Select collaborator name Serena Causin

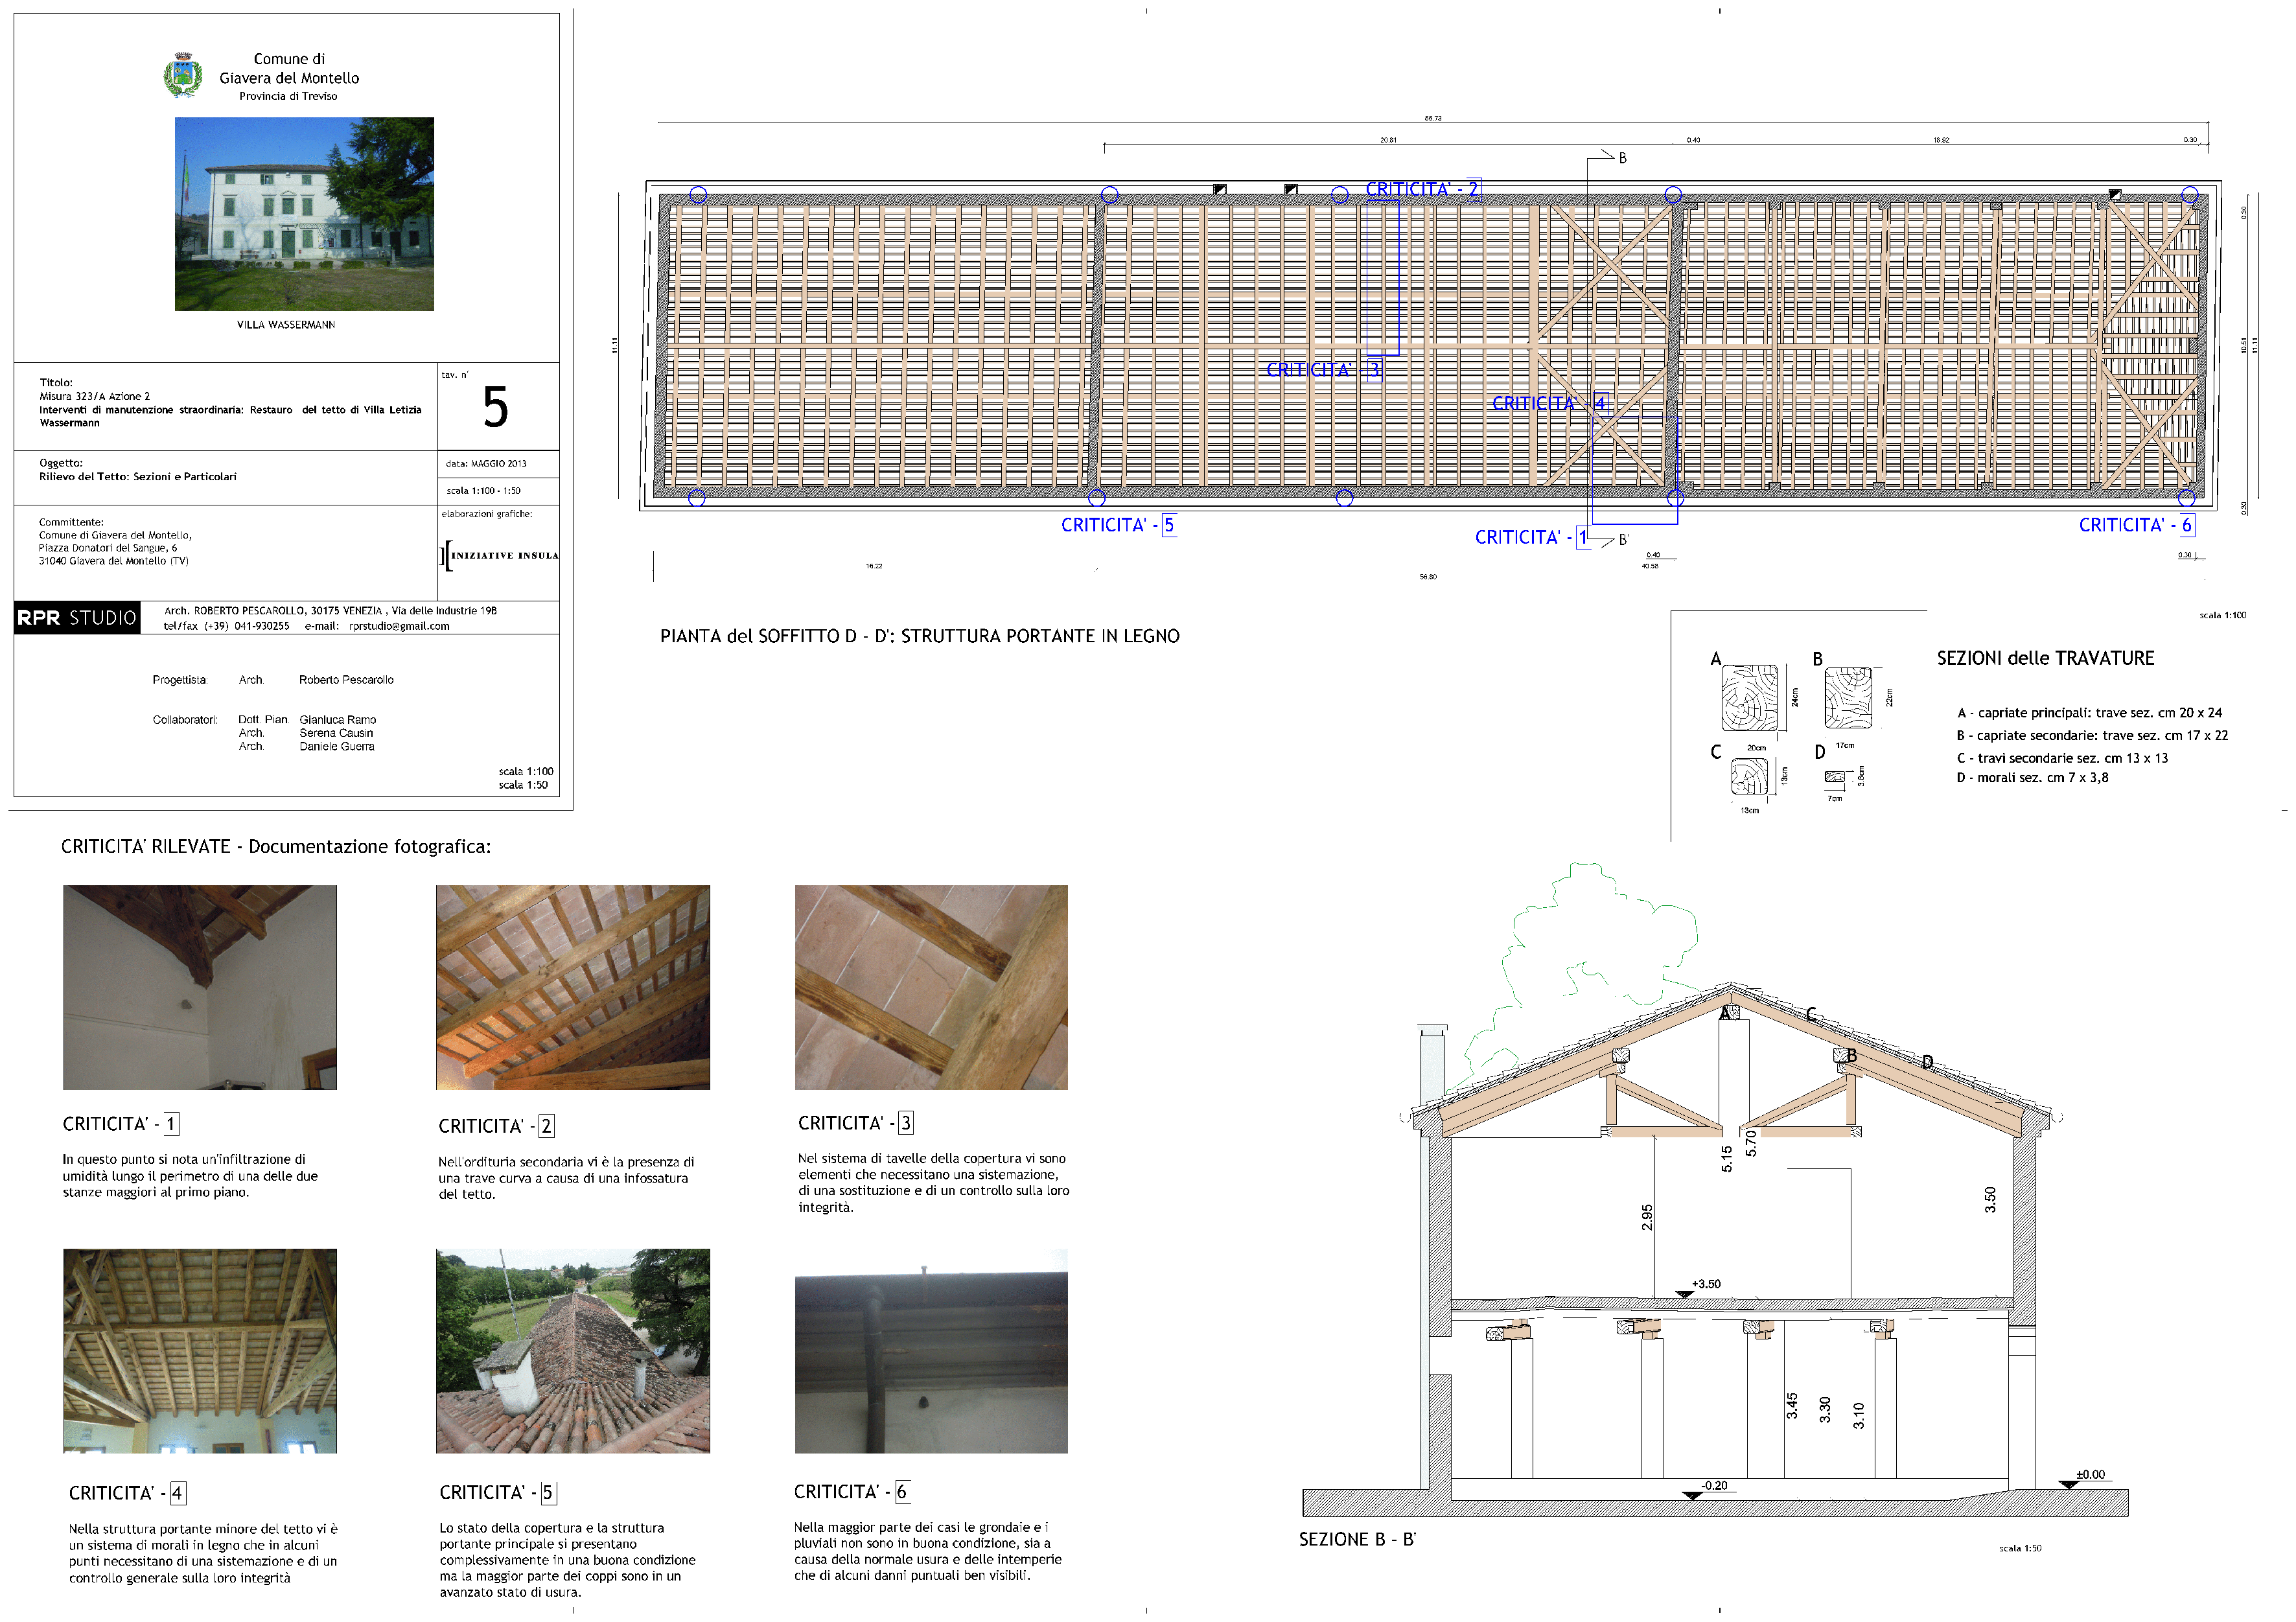coord(336,733)
